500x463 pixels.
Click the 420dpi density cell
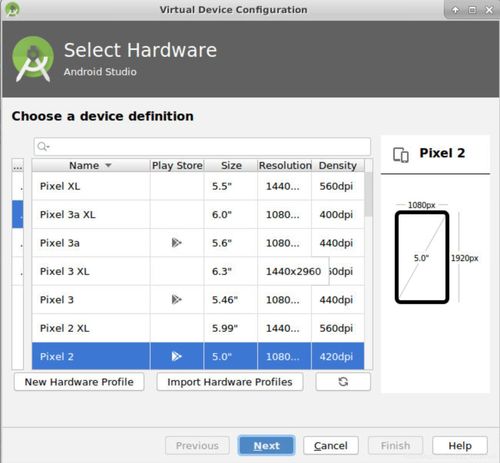tap(338, 356)
